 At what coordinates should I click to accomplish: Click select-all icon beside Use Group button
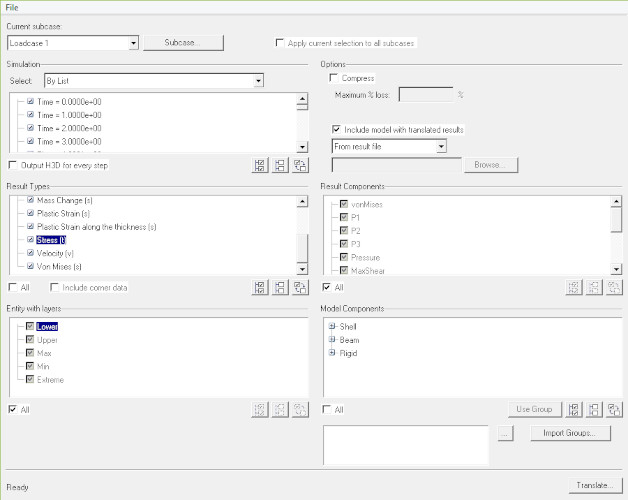576,409
